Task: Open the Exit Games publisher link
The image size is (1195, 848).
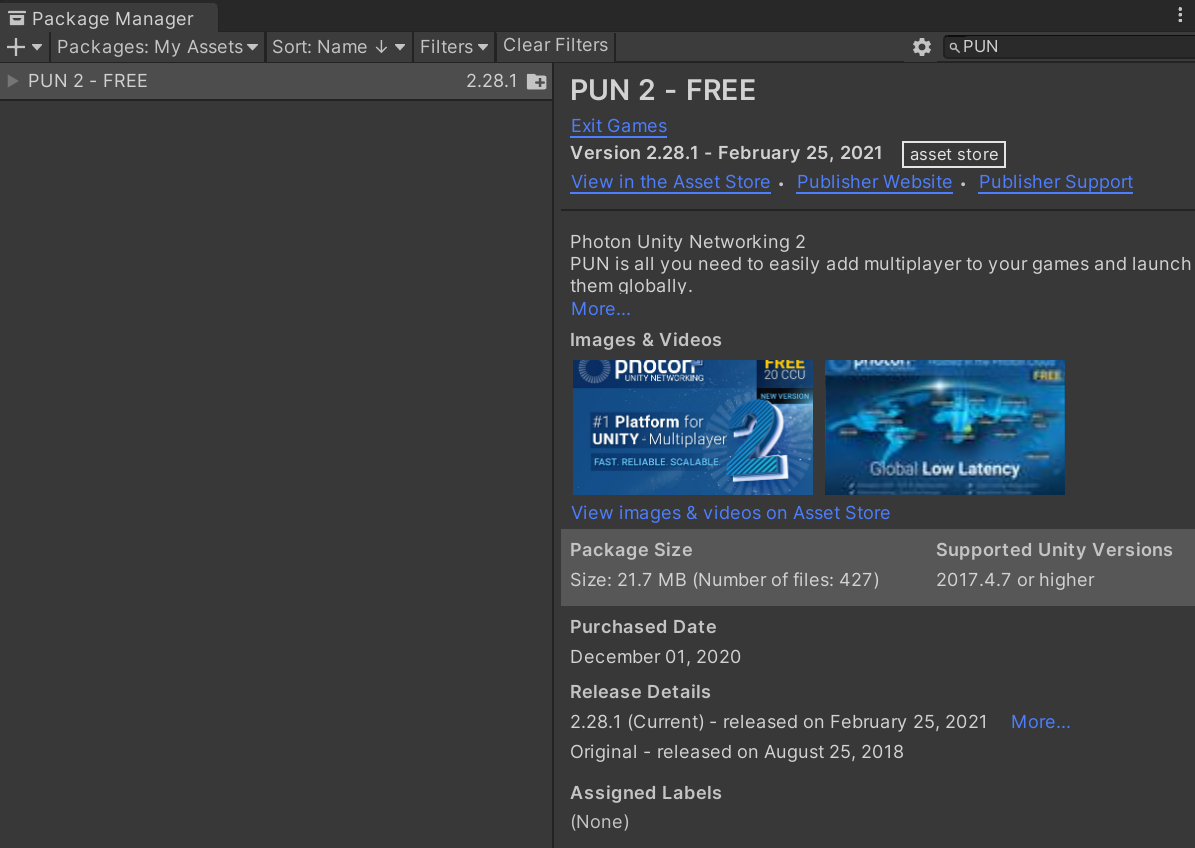Action: (x=619, y=126)
